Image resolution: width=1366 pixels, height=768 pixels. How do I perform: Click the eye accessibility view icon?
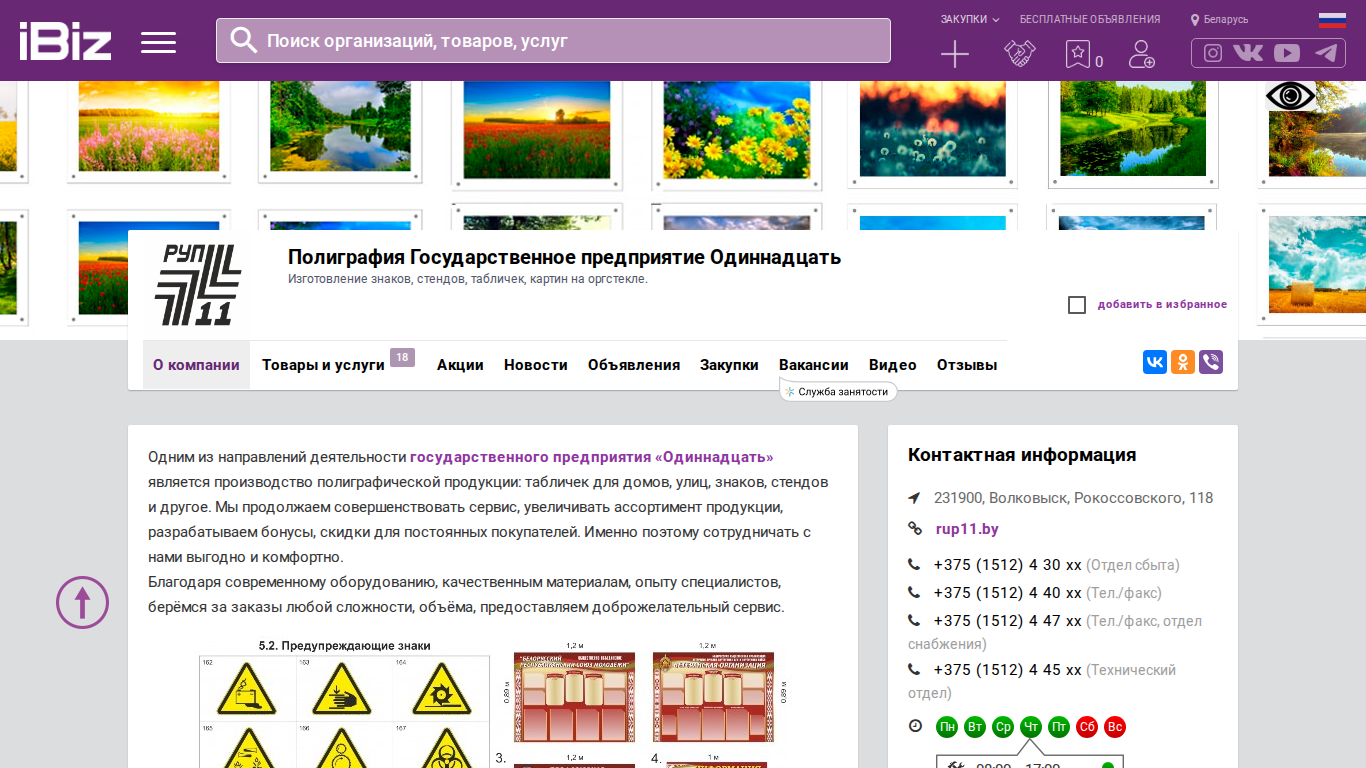[1290, 96]
